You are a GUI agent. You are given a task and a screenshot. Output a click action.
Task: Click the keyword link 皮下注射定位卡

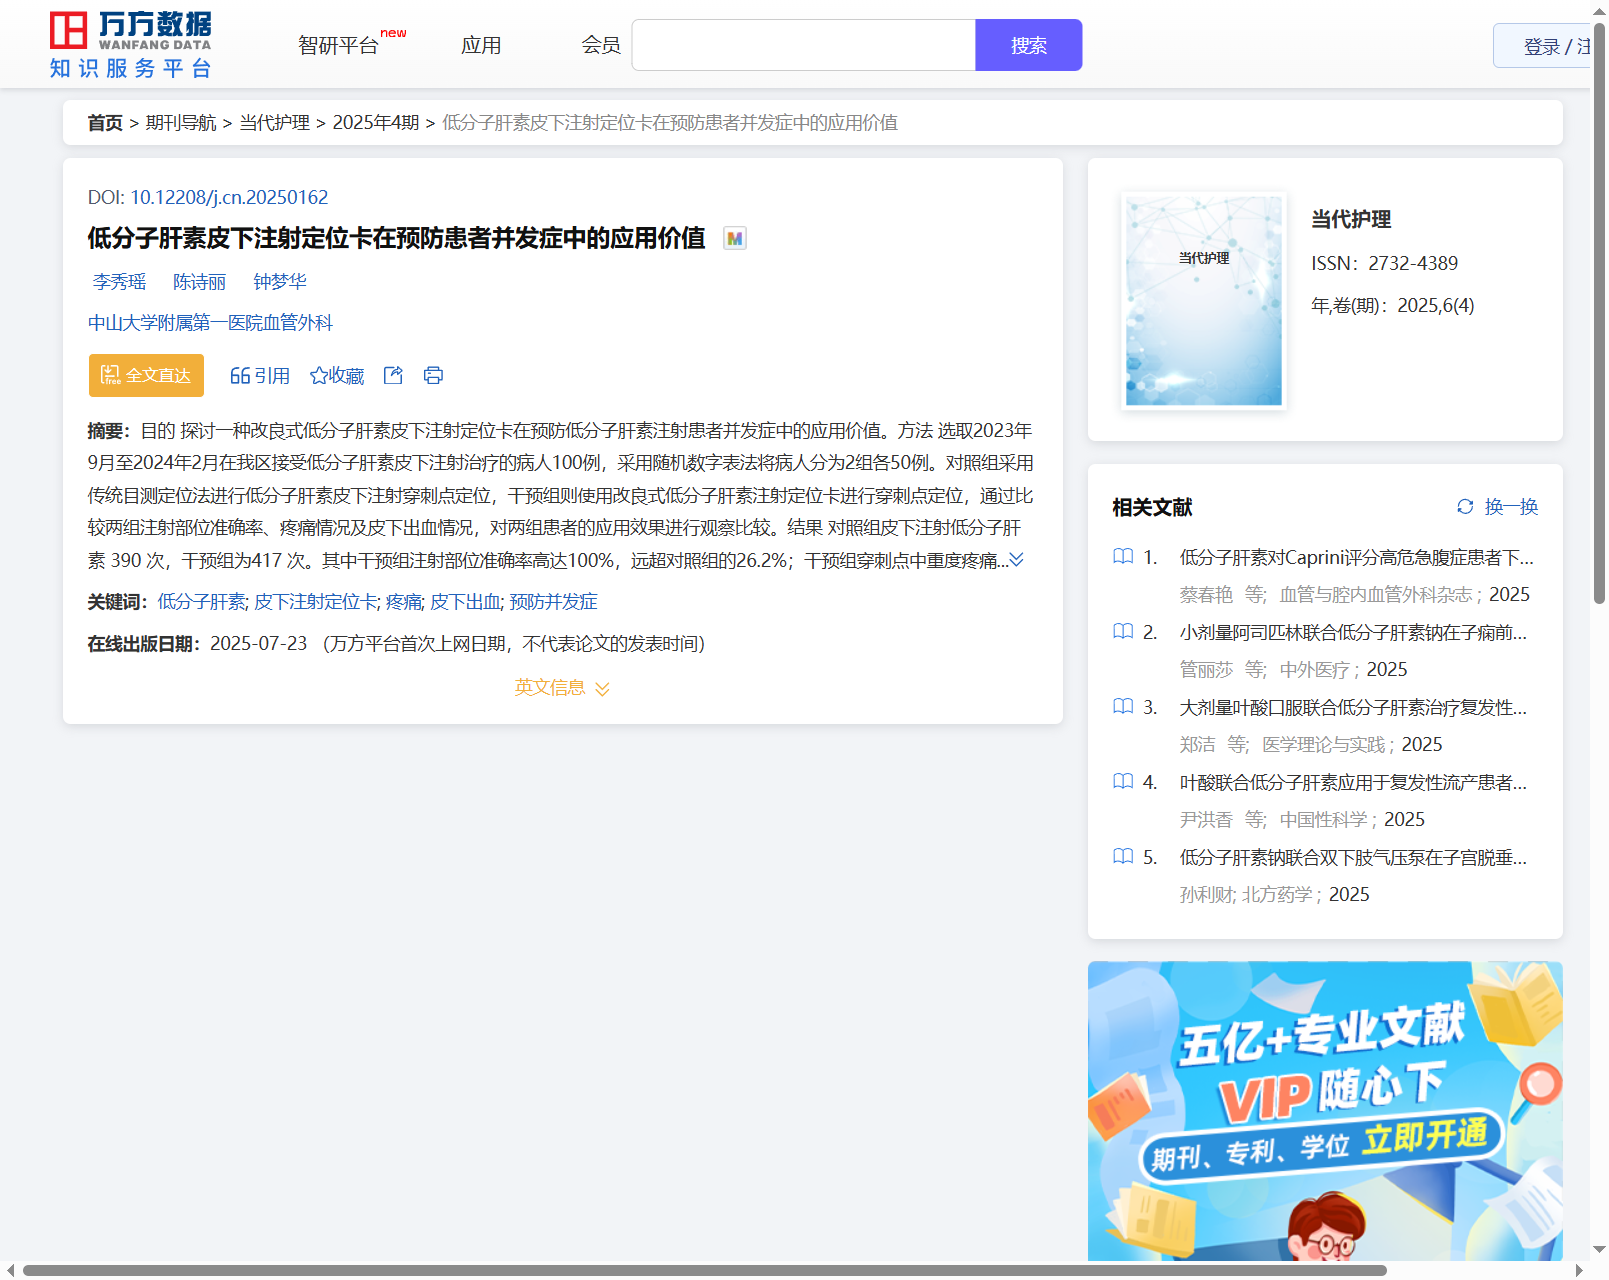coord(316,602)
